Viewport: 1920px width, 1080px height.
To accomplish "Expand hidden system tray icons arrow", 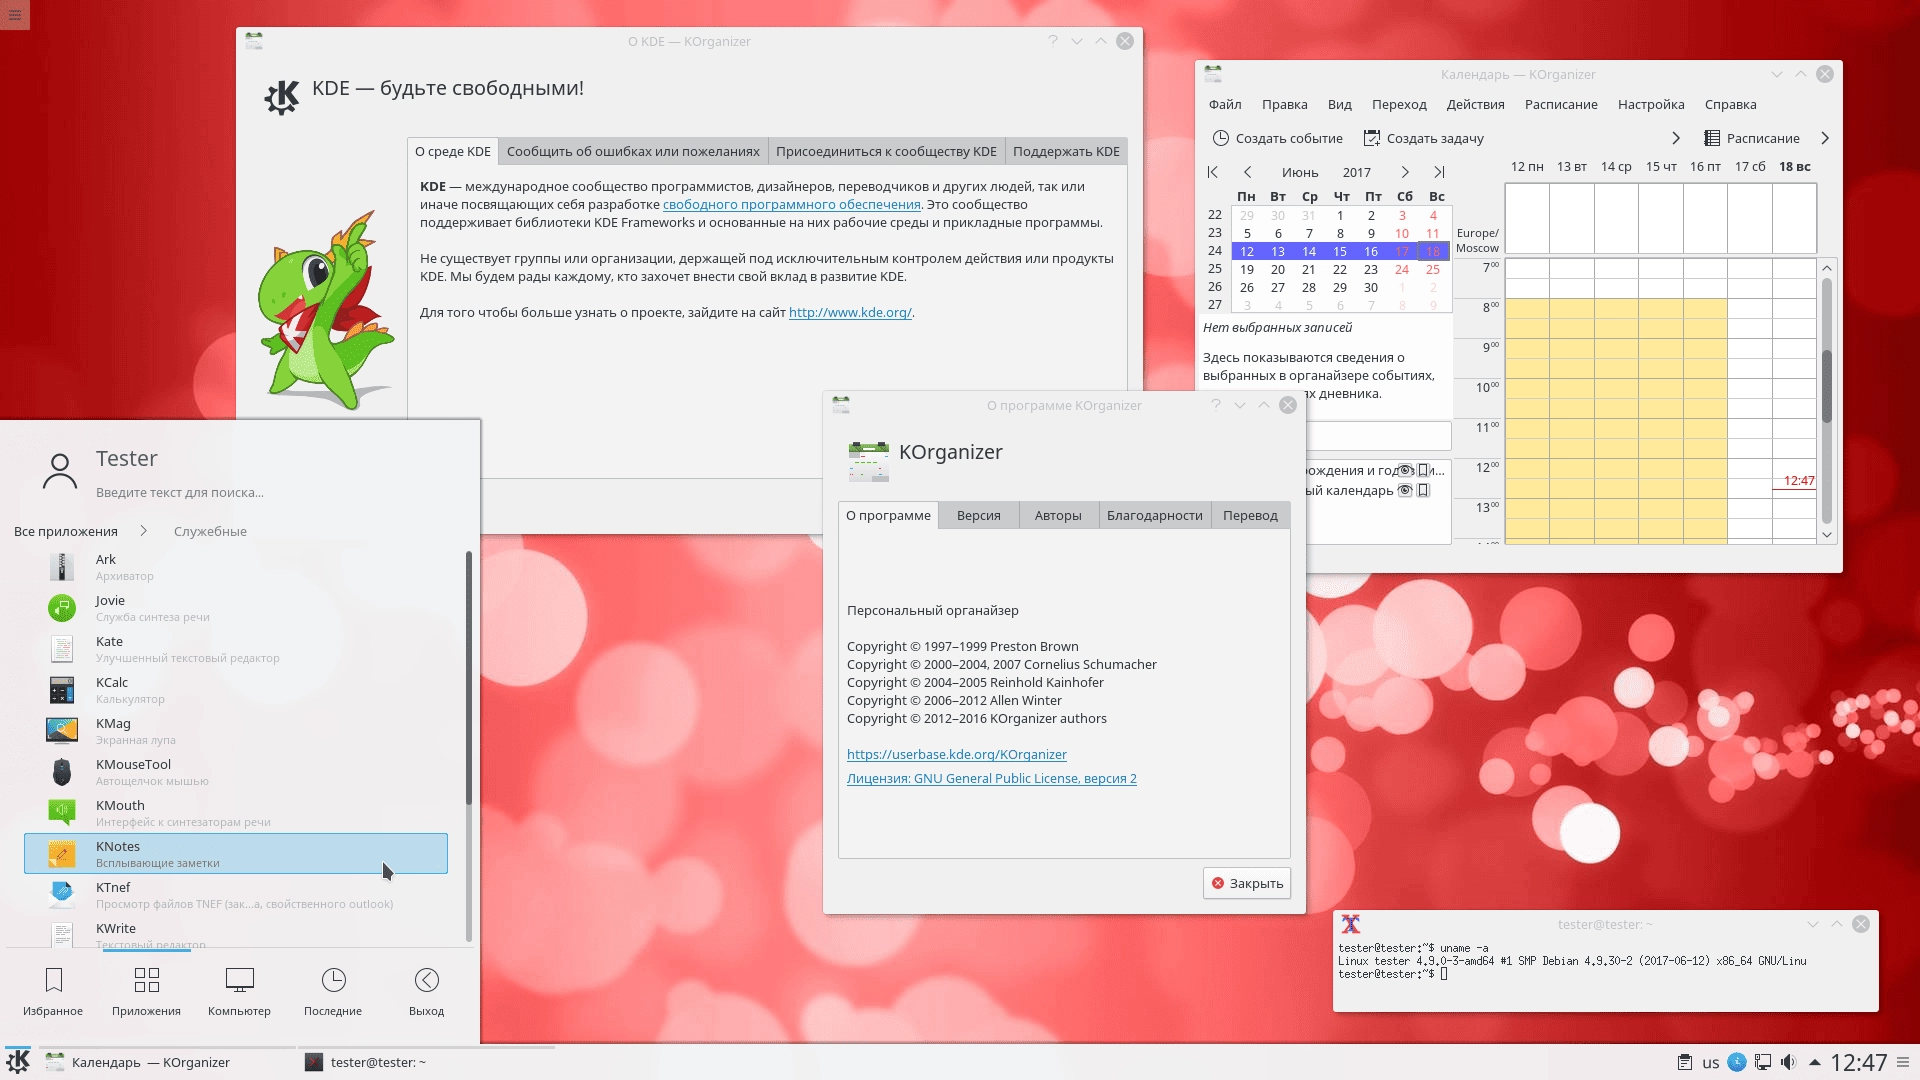I will [x=1814, y=1063].
